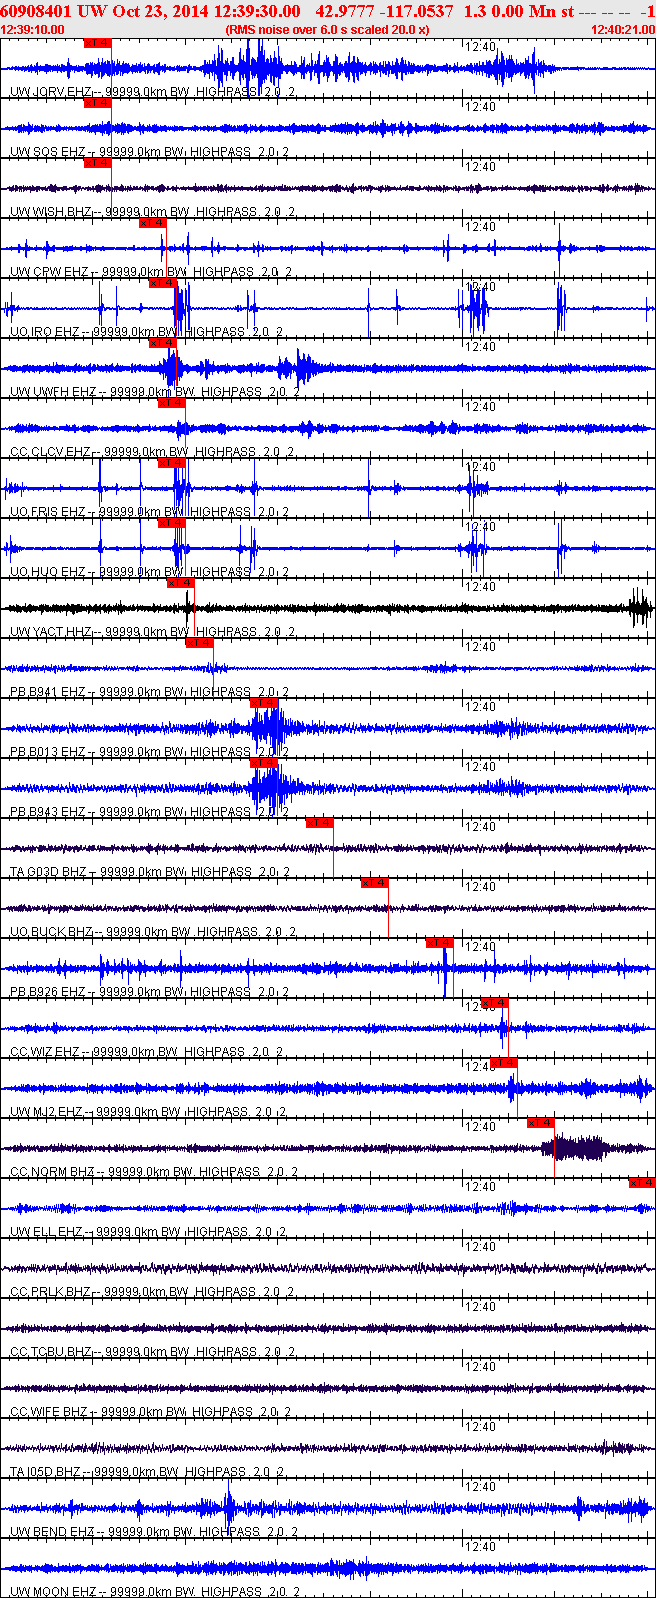Click the pick marker on PB B926 trace
Image resolution: width=656 pixels, height=1598 pixels.
[x=439, y=943]
